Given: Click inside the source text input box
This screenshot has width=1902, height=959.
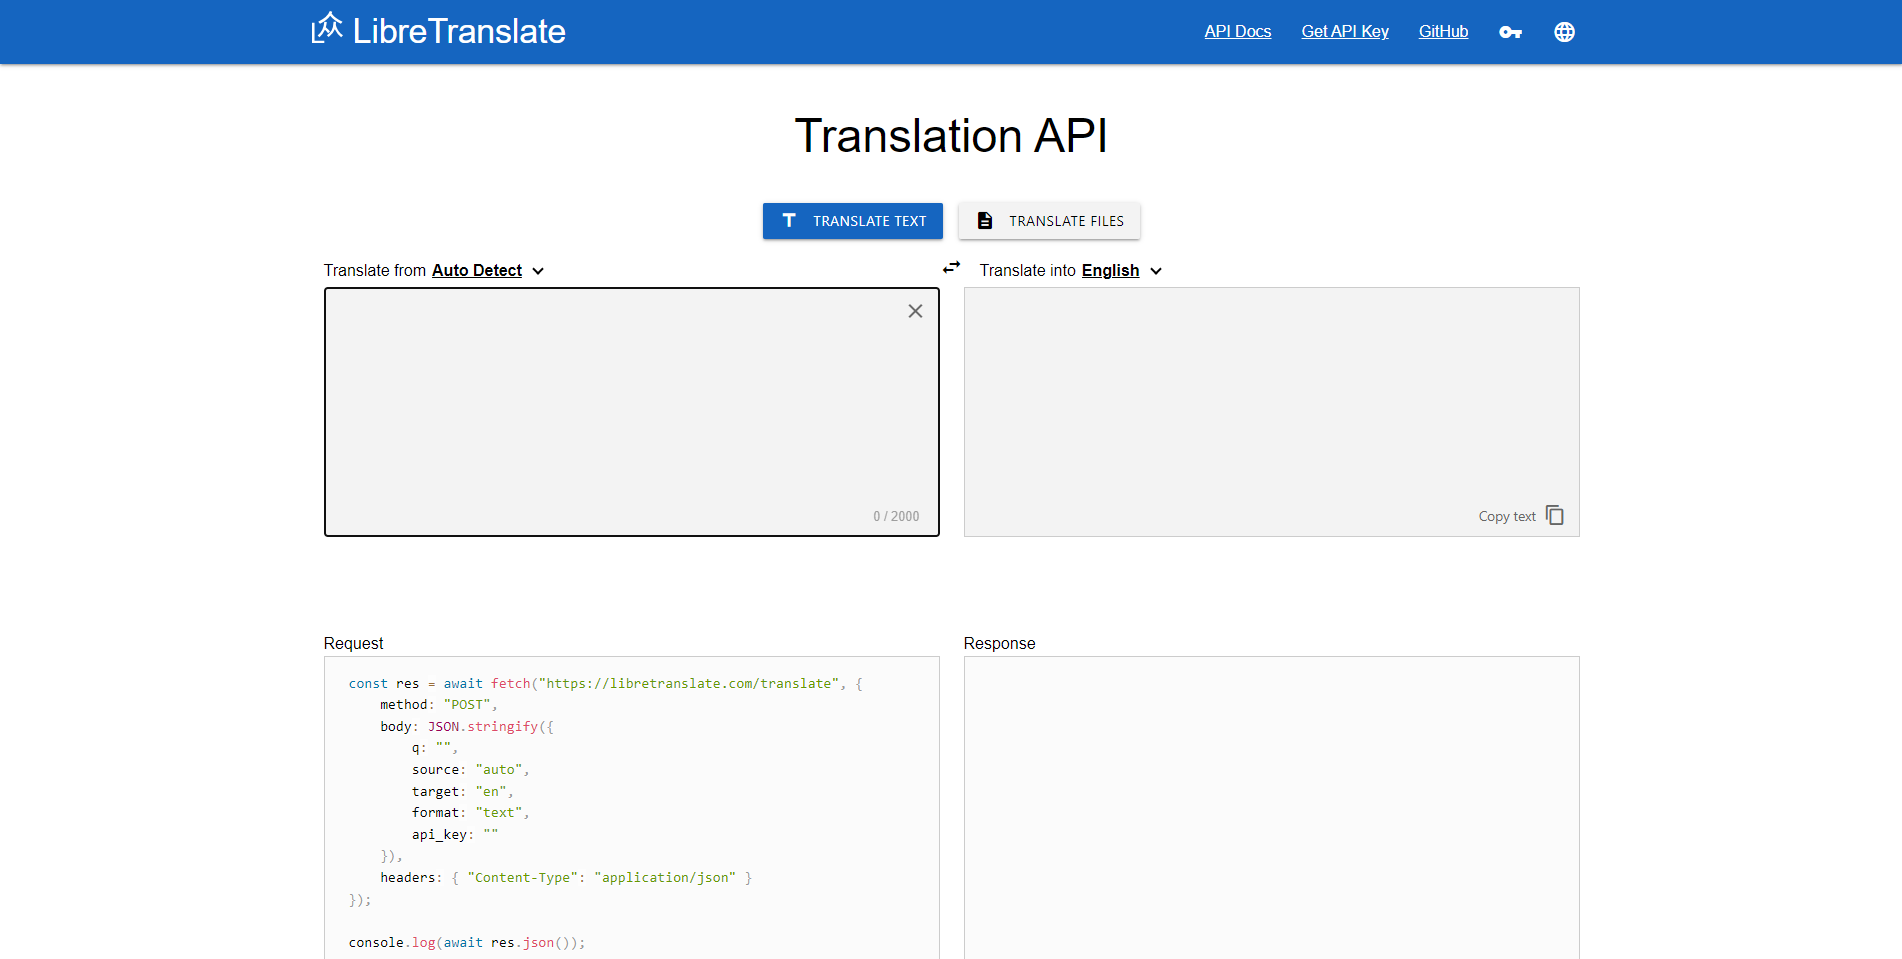Looking at the screenshot, I should tap(620, 410).
